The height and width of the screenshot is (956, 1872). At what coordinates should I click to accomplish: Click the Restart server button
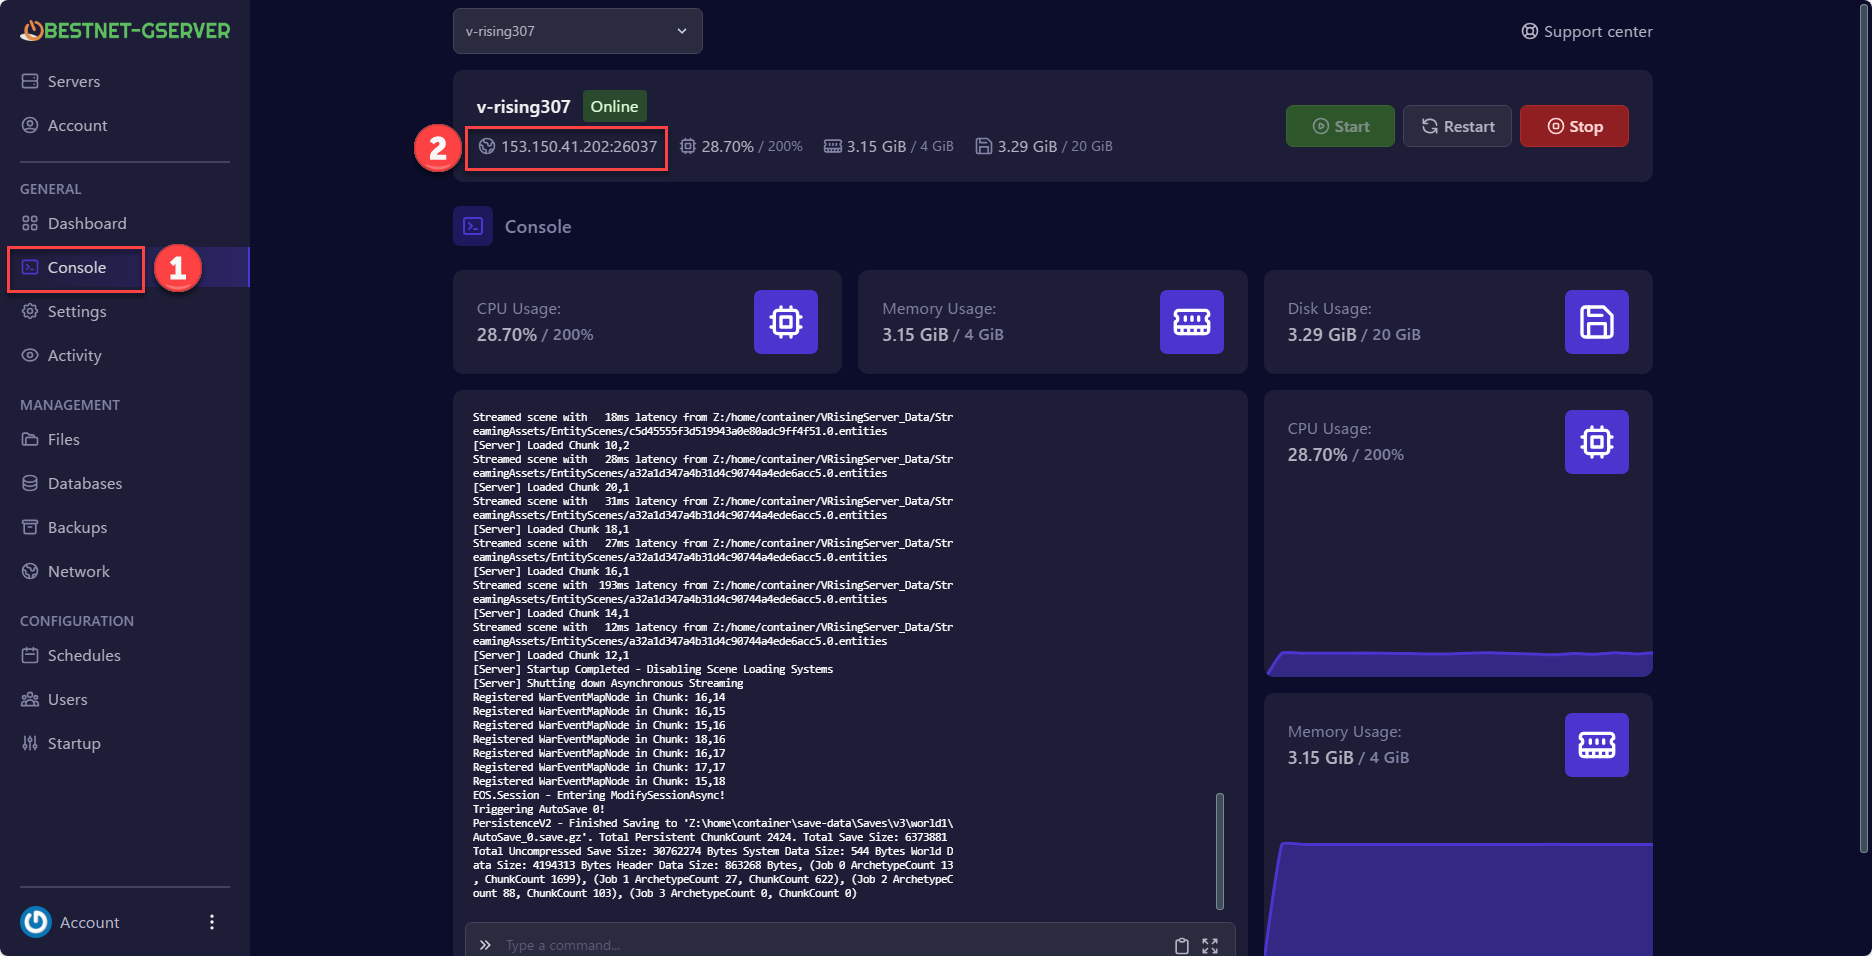coord(1457,126)
